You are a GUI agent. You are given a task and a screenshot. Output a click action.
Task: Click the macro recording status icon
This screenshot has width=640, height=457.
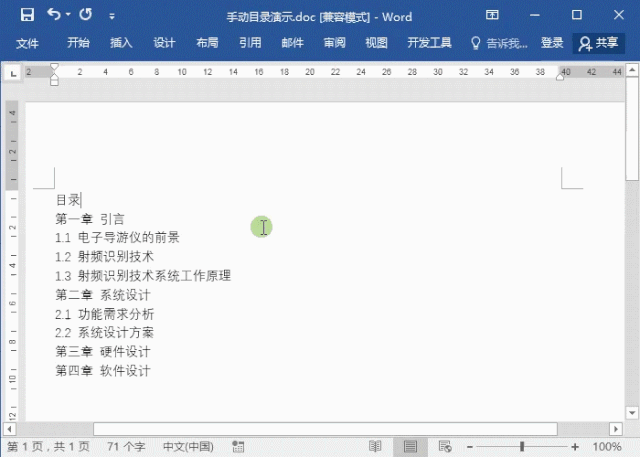coord(238,446)
